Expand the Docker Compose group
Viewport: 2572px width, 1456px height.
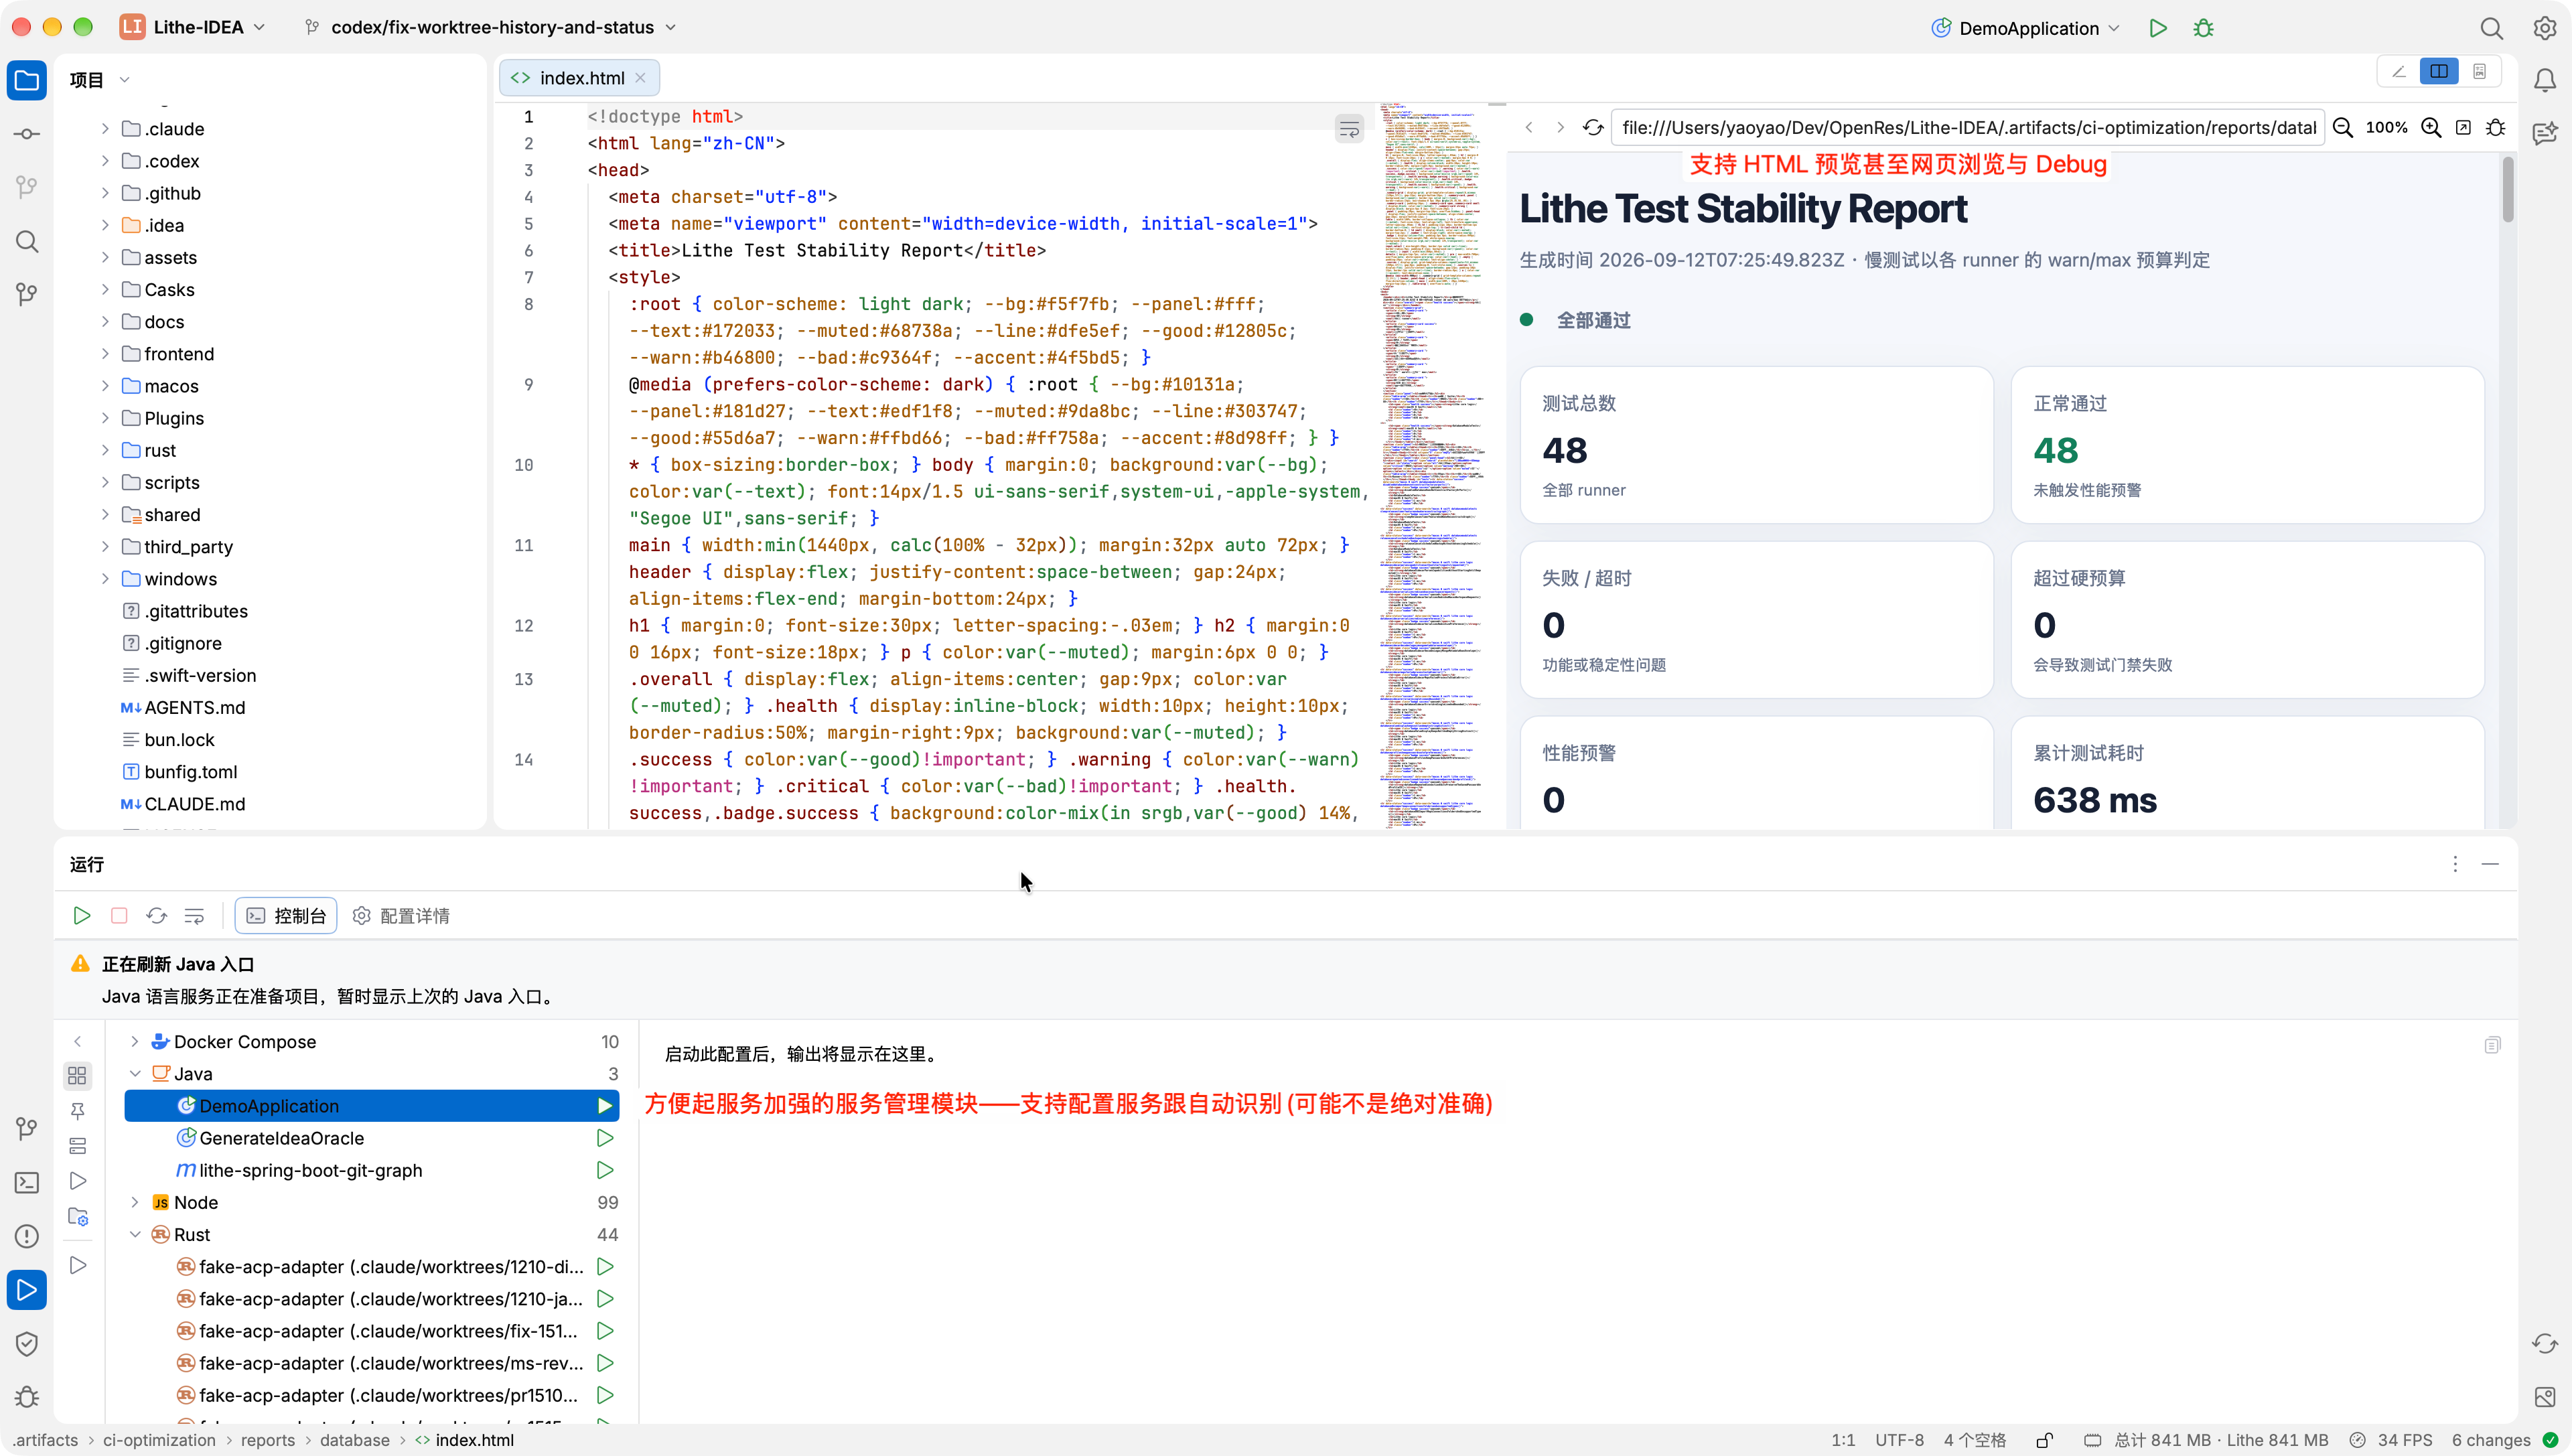135,1041
